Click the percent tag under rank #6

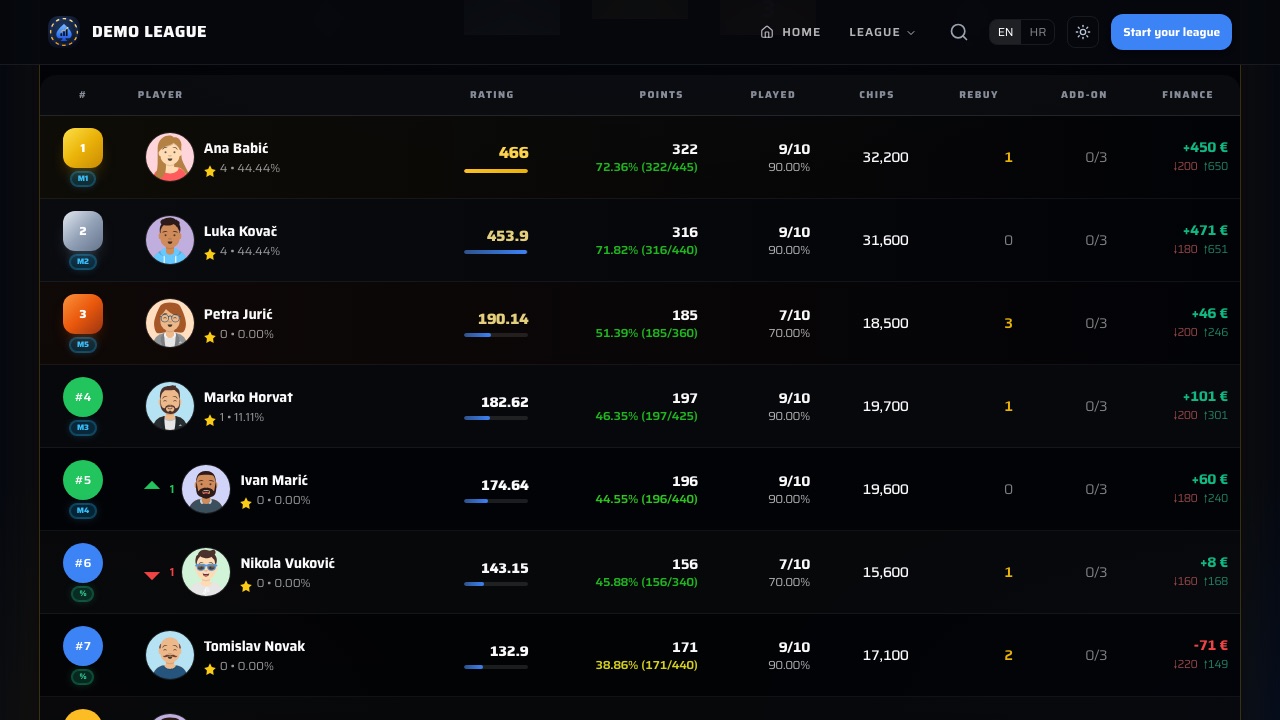pyautogui.click(x=83, y=594)
